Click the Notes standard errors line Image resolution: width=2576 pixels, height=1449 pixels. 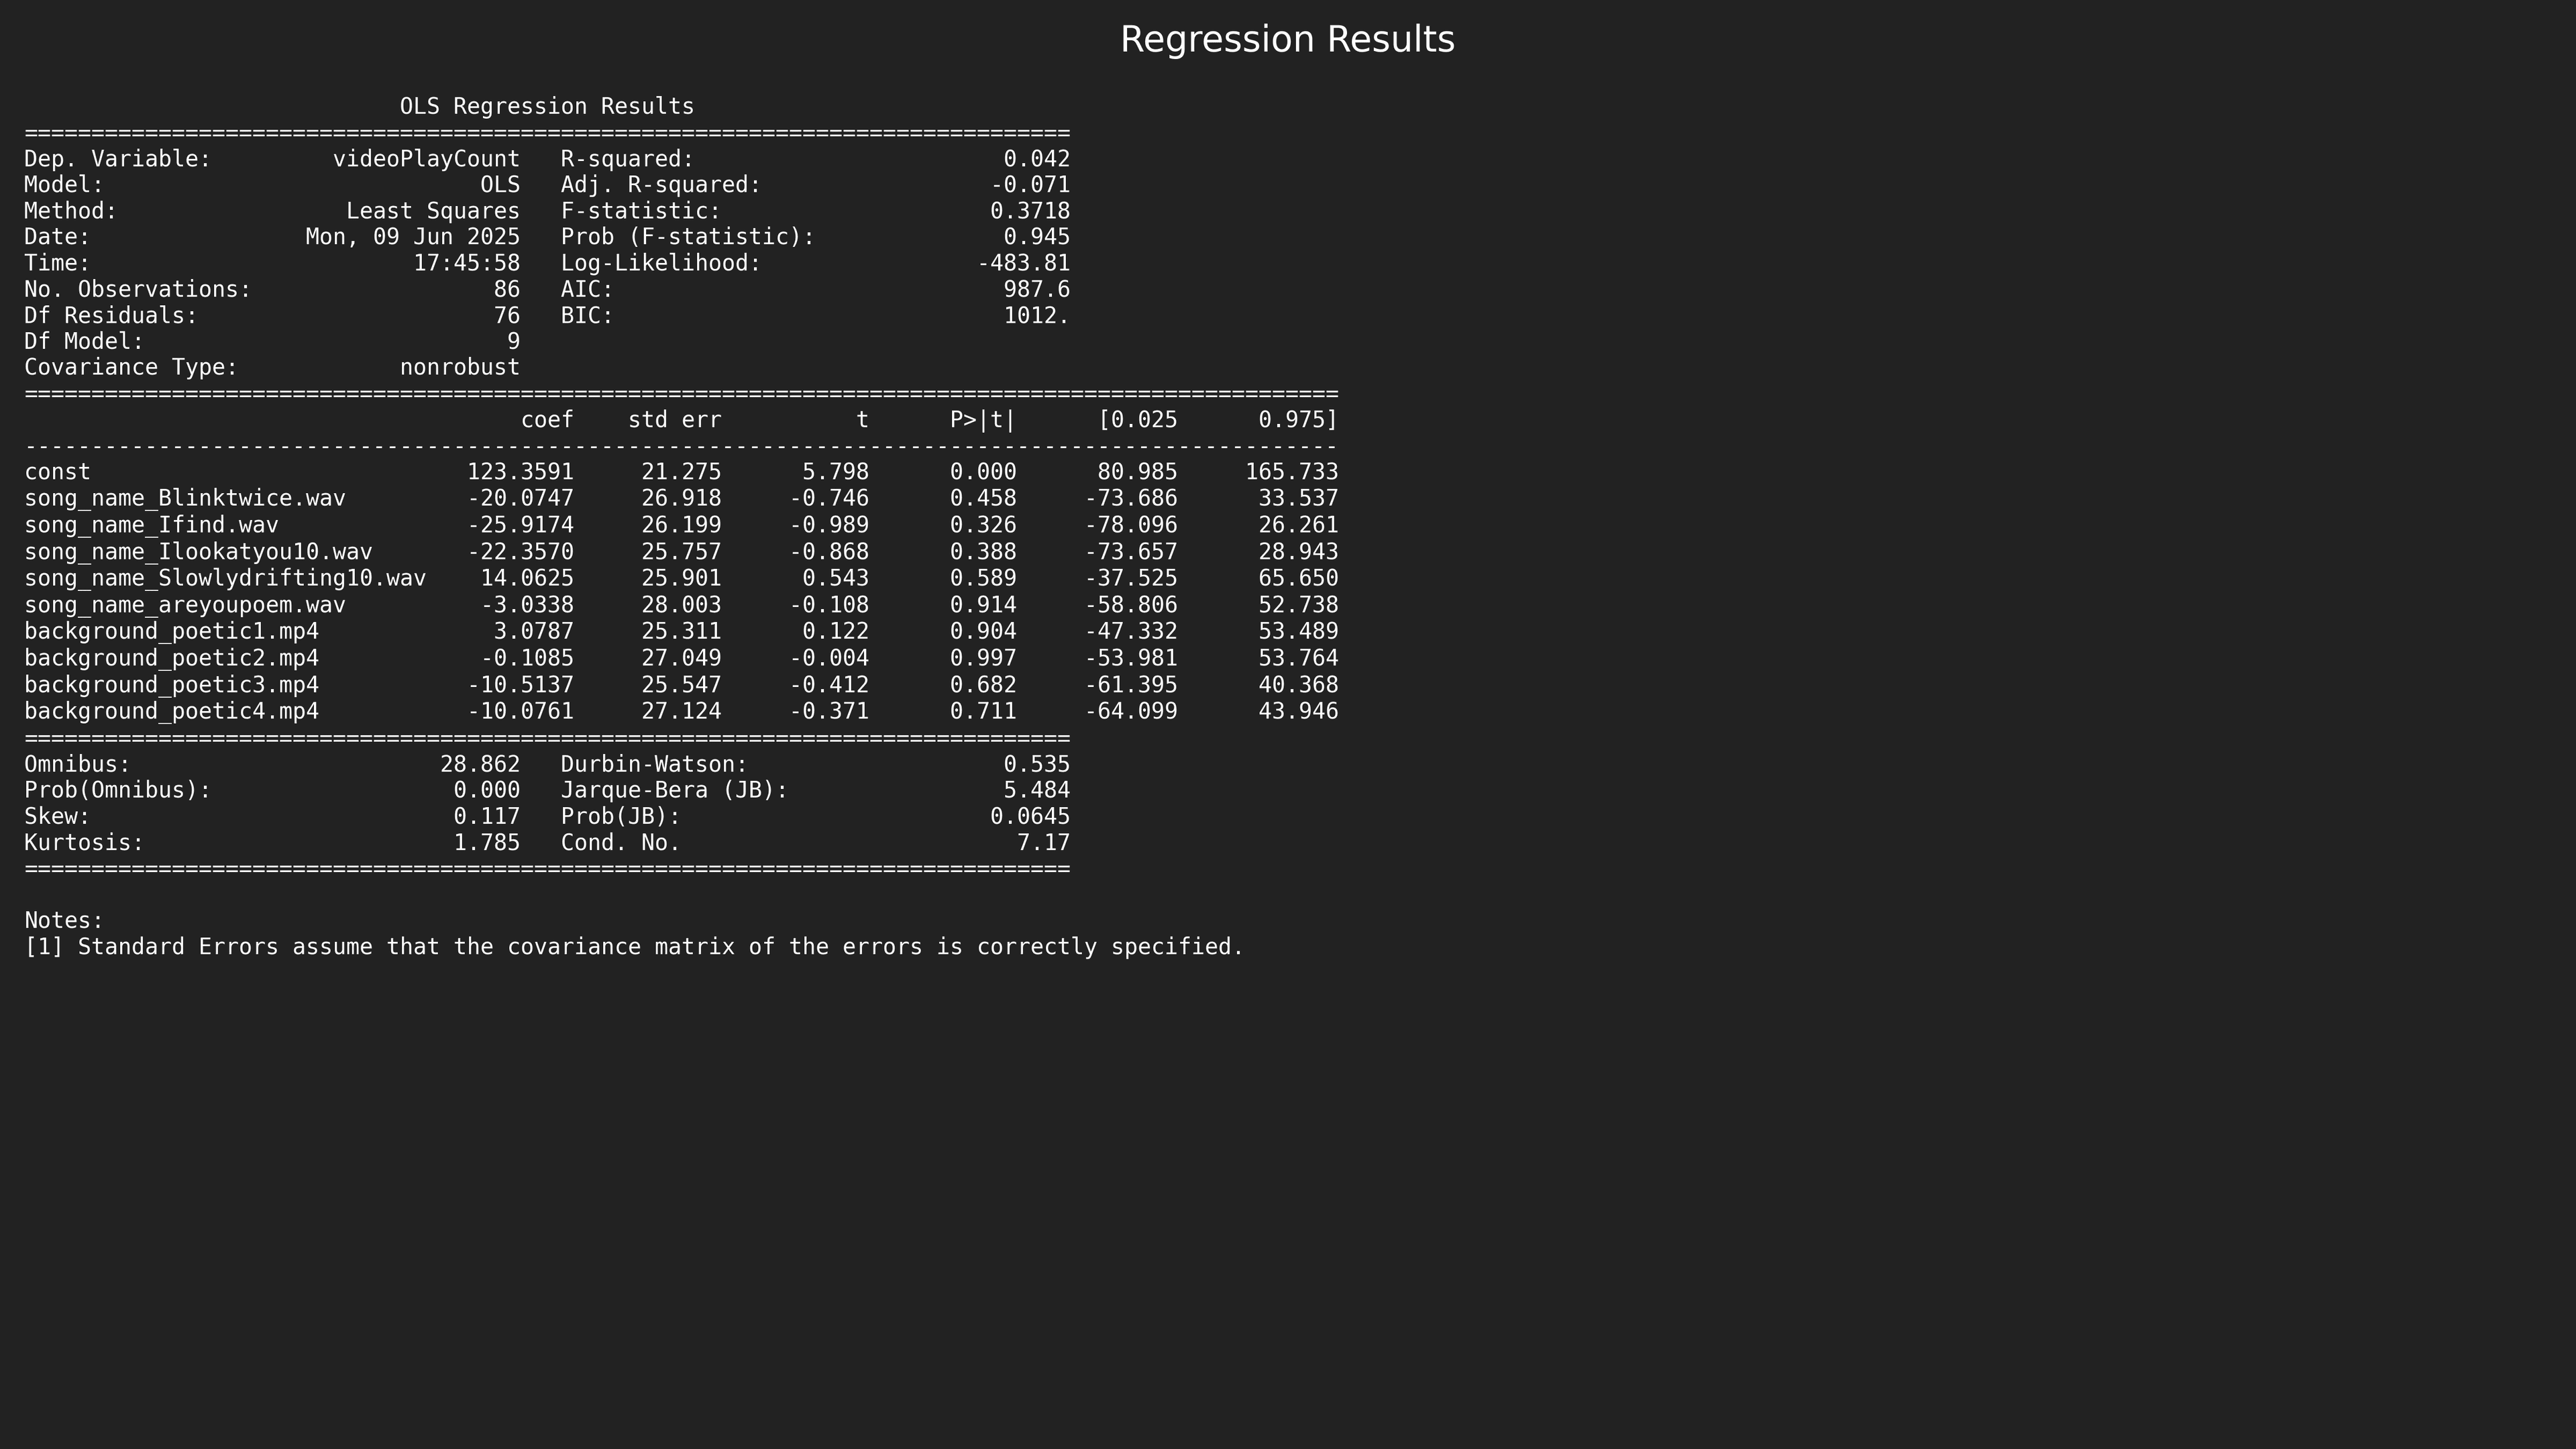[634, 946]
